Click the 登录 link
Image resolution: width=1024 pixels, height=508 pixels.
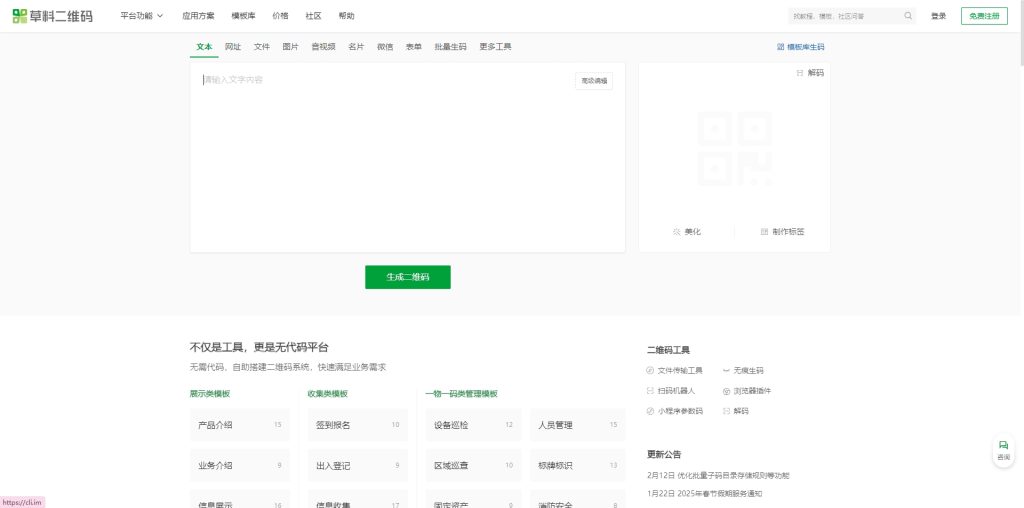[x=938, y=16]
